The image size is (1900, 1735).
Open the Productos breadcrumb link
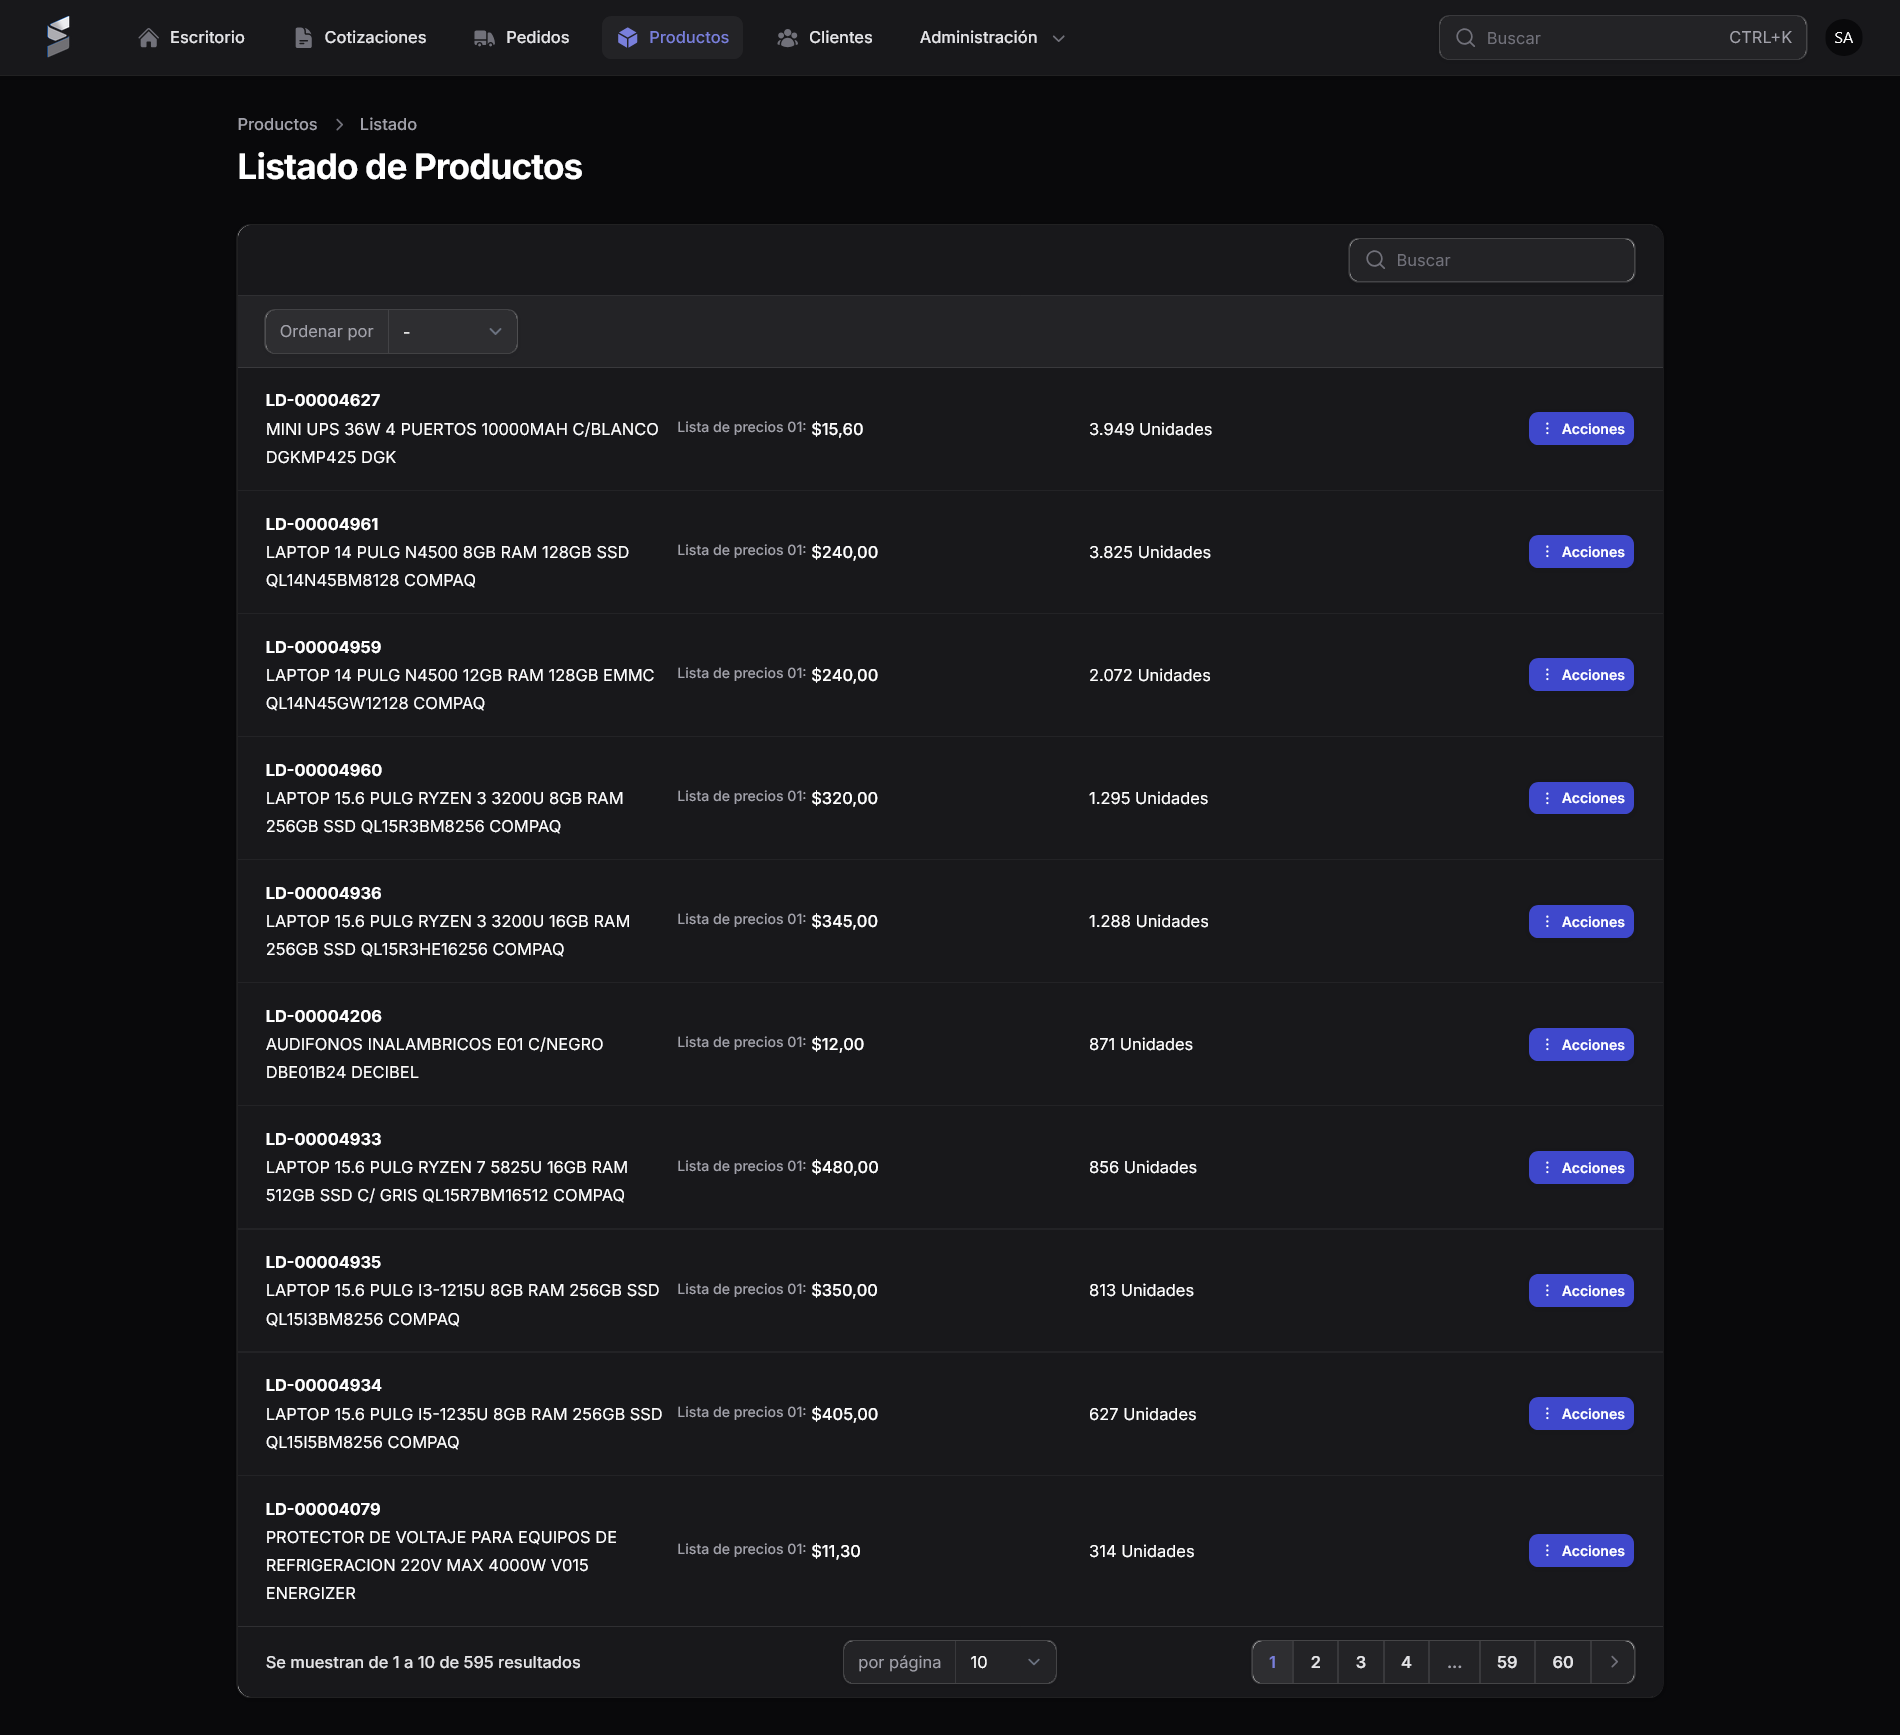[x=277, y=124]
